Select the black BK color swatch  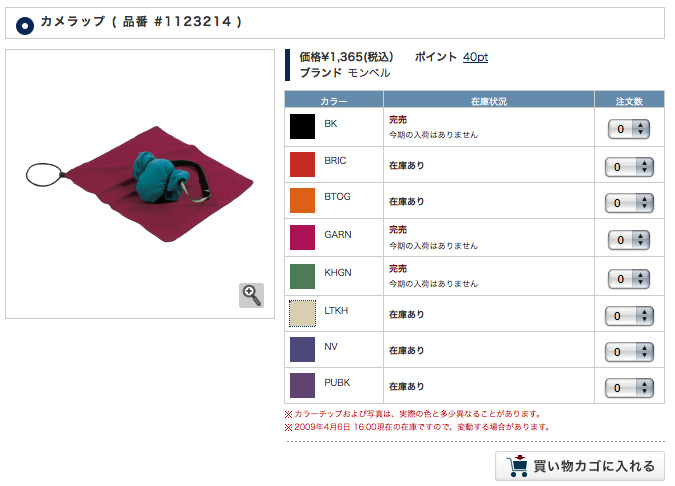pos(302,127)
